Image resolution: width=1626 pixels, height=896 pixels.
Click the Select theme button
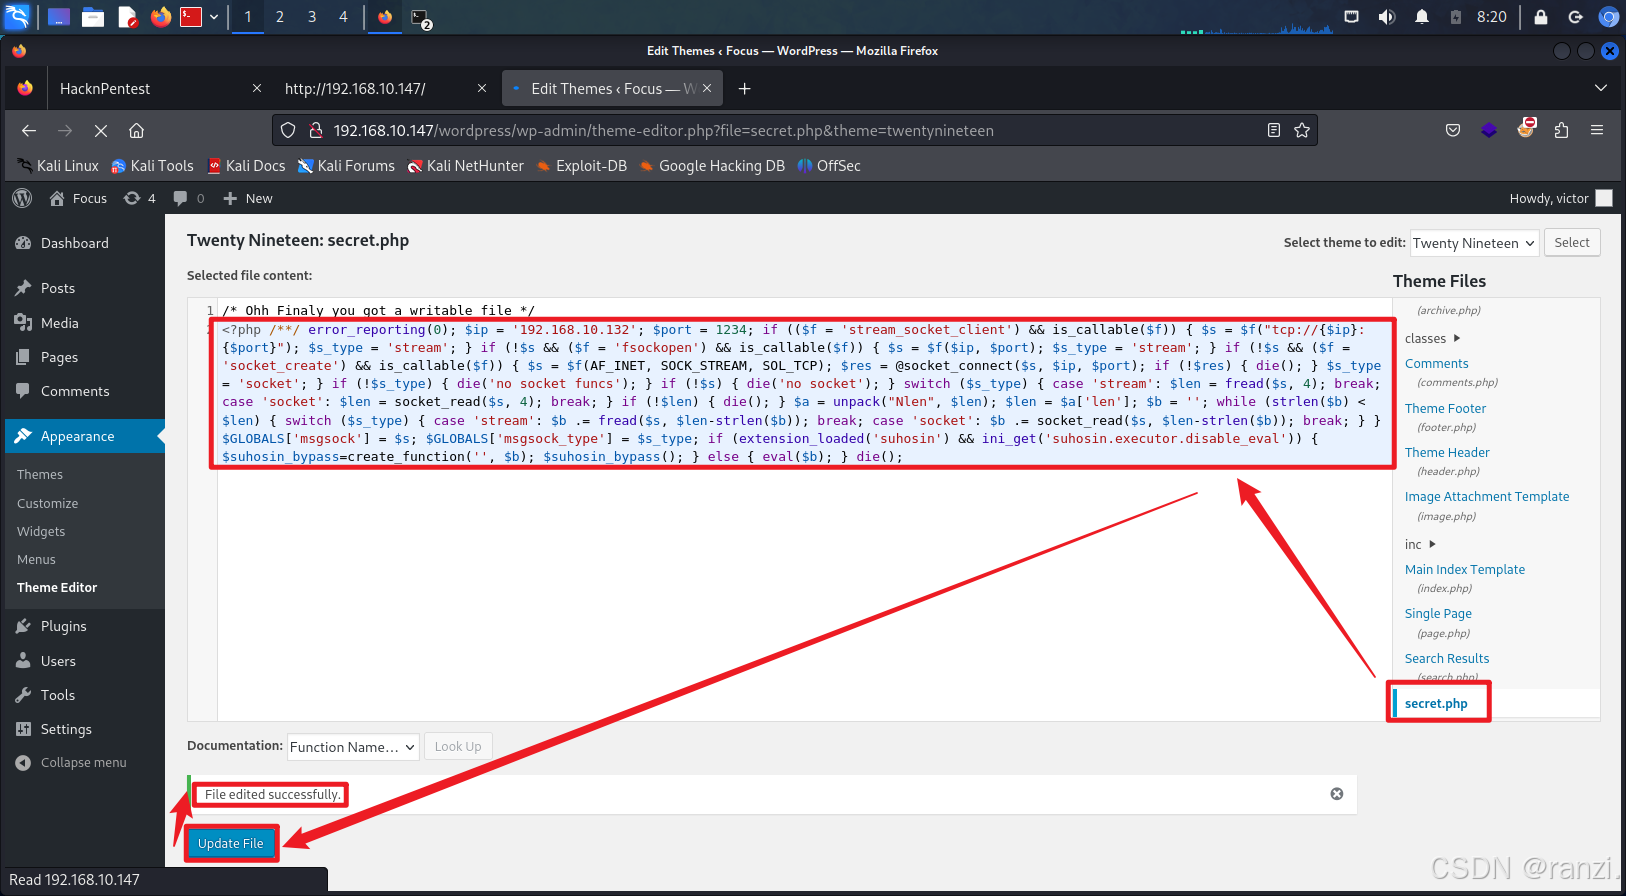click(1572, 242)
